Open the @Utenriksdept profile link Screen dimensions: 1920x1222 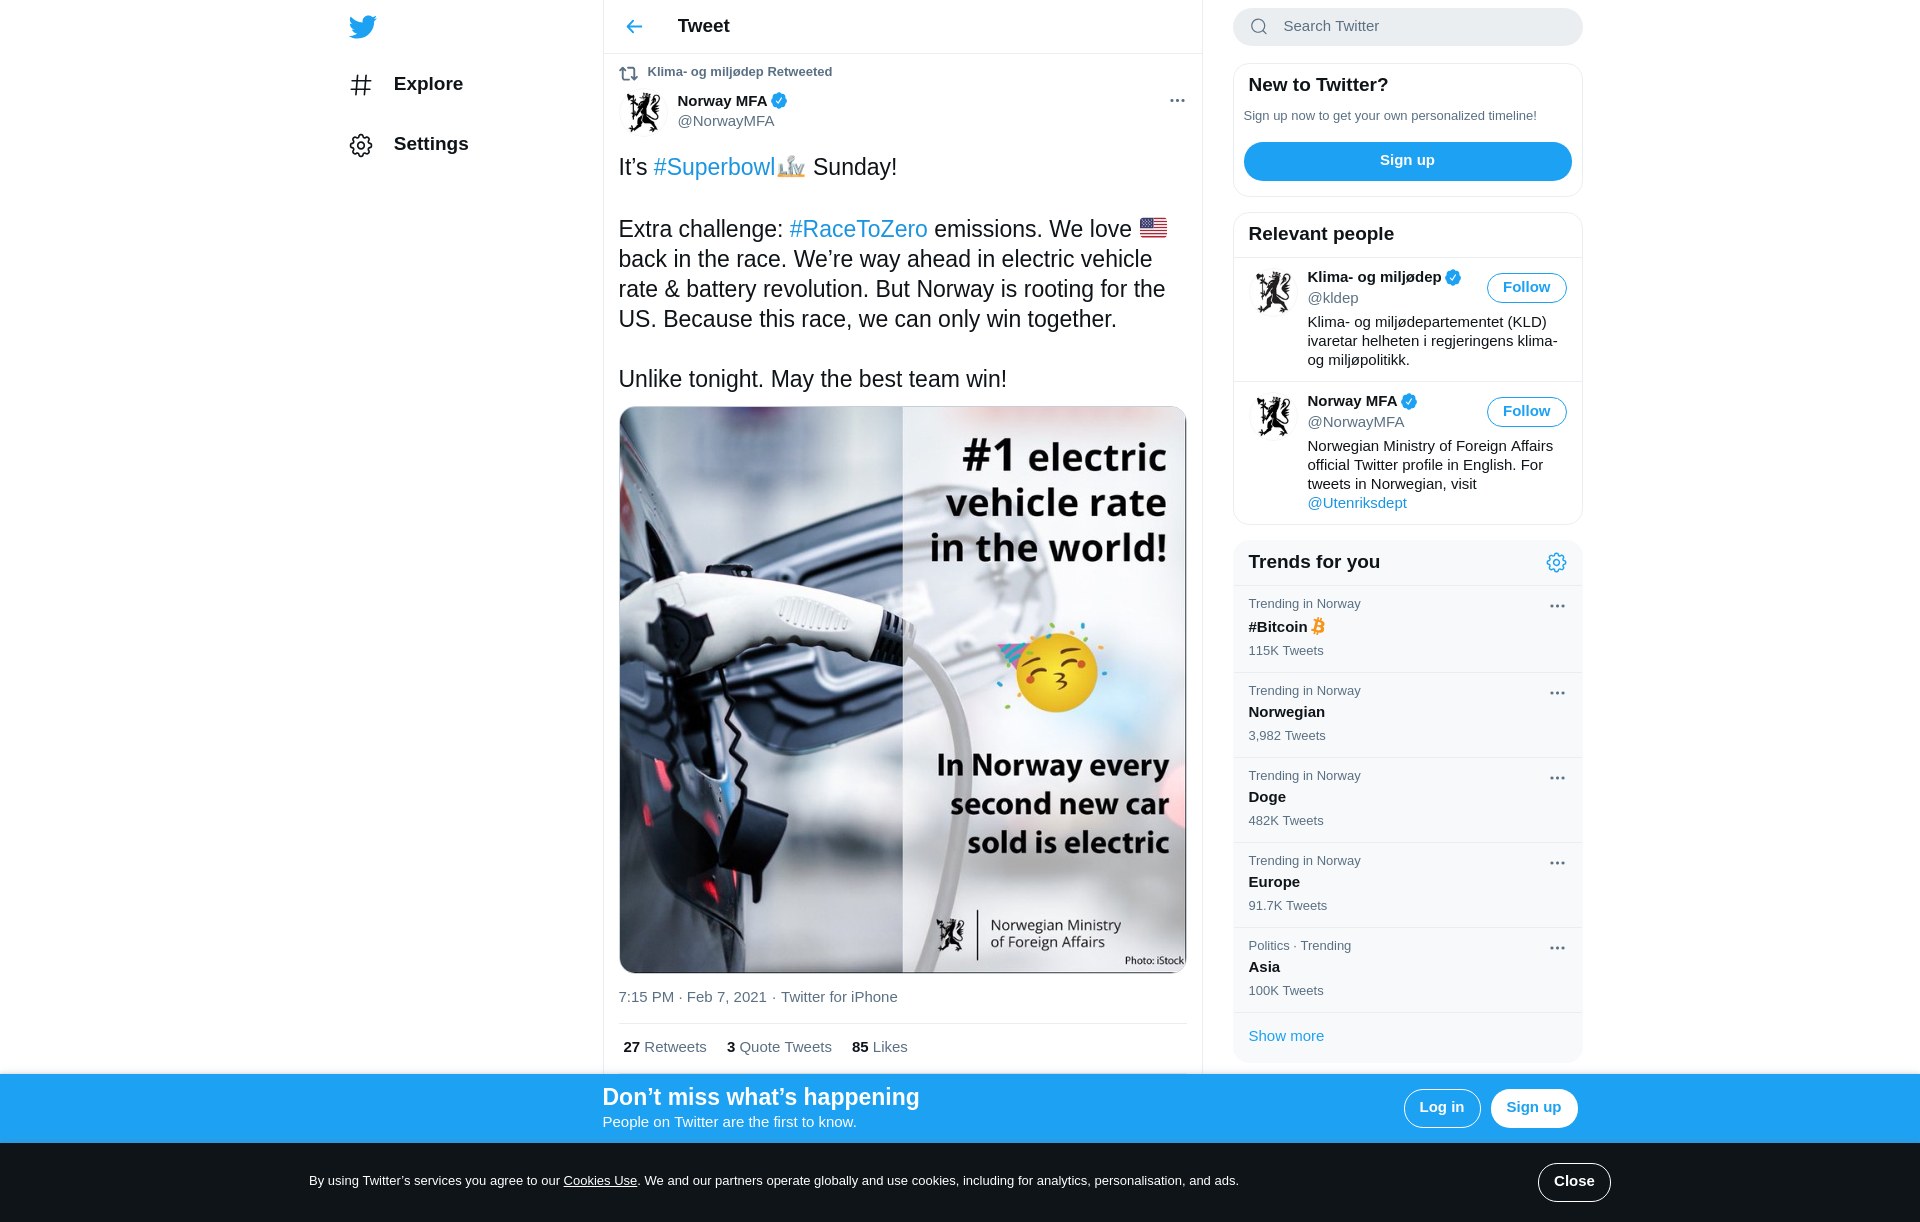click(x=1357, y=504)
